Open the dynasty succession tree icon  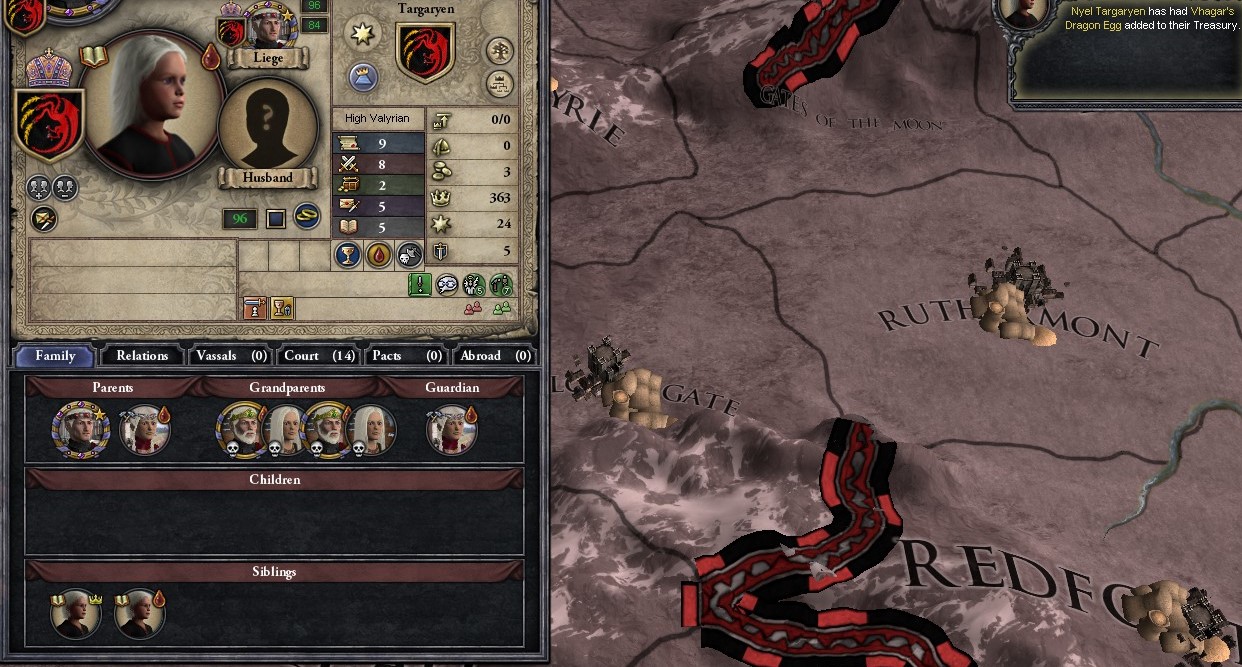click(x=501, y=82)
